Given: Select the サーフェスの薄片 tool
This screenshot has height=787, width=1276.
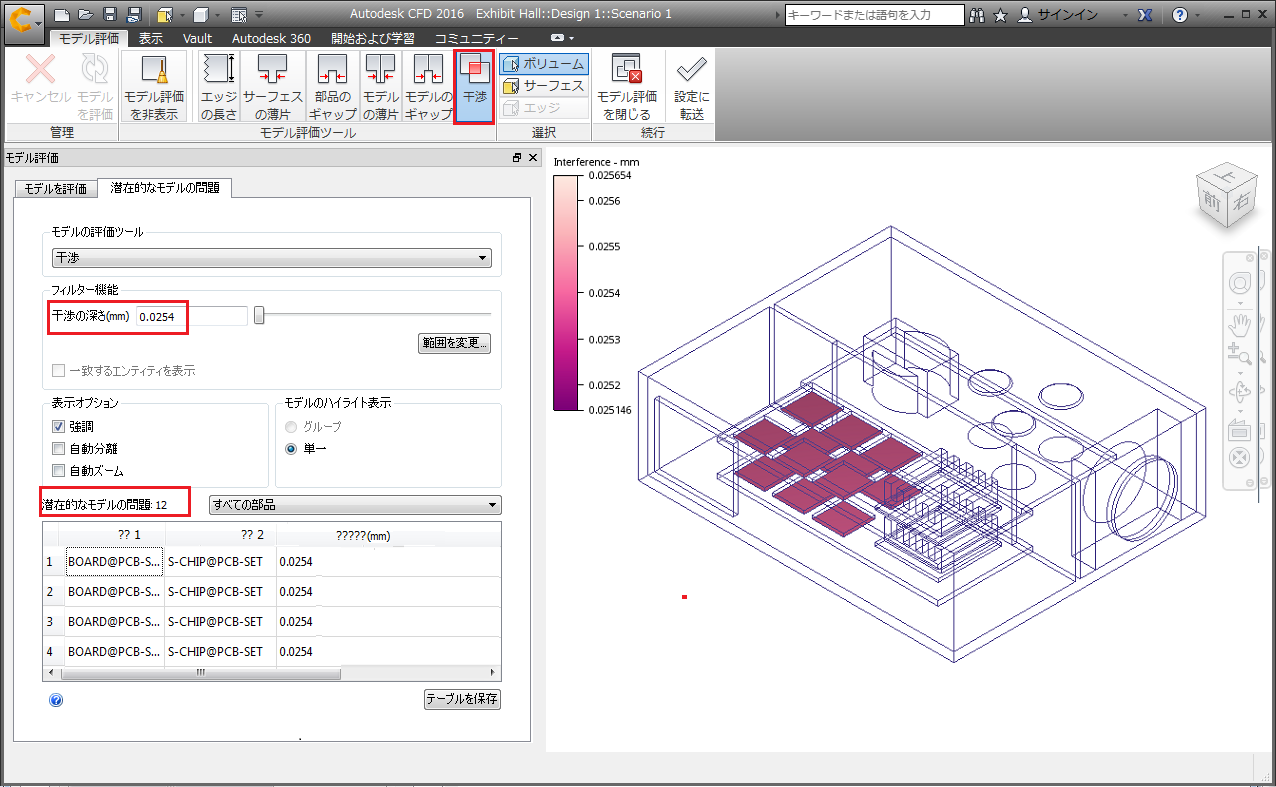Looking at the screenshot, I should (273, 87).
